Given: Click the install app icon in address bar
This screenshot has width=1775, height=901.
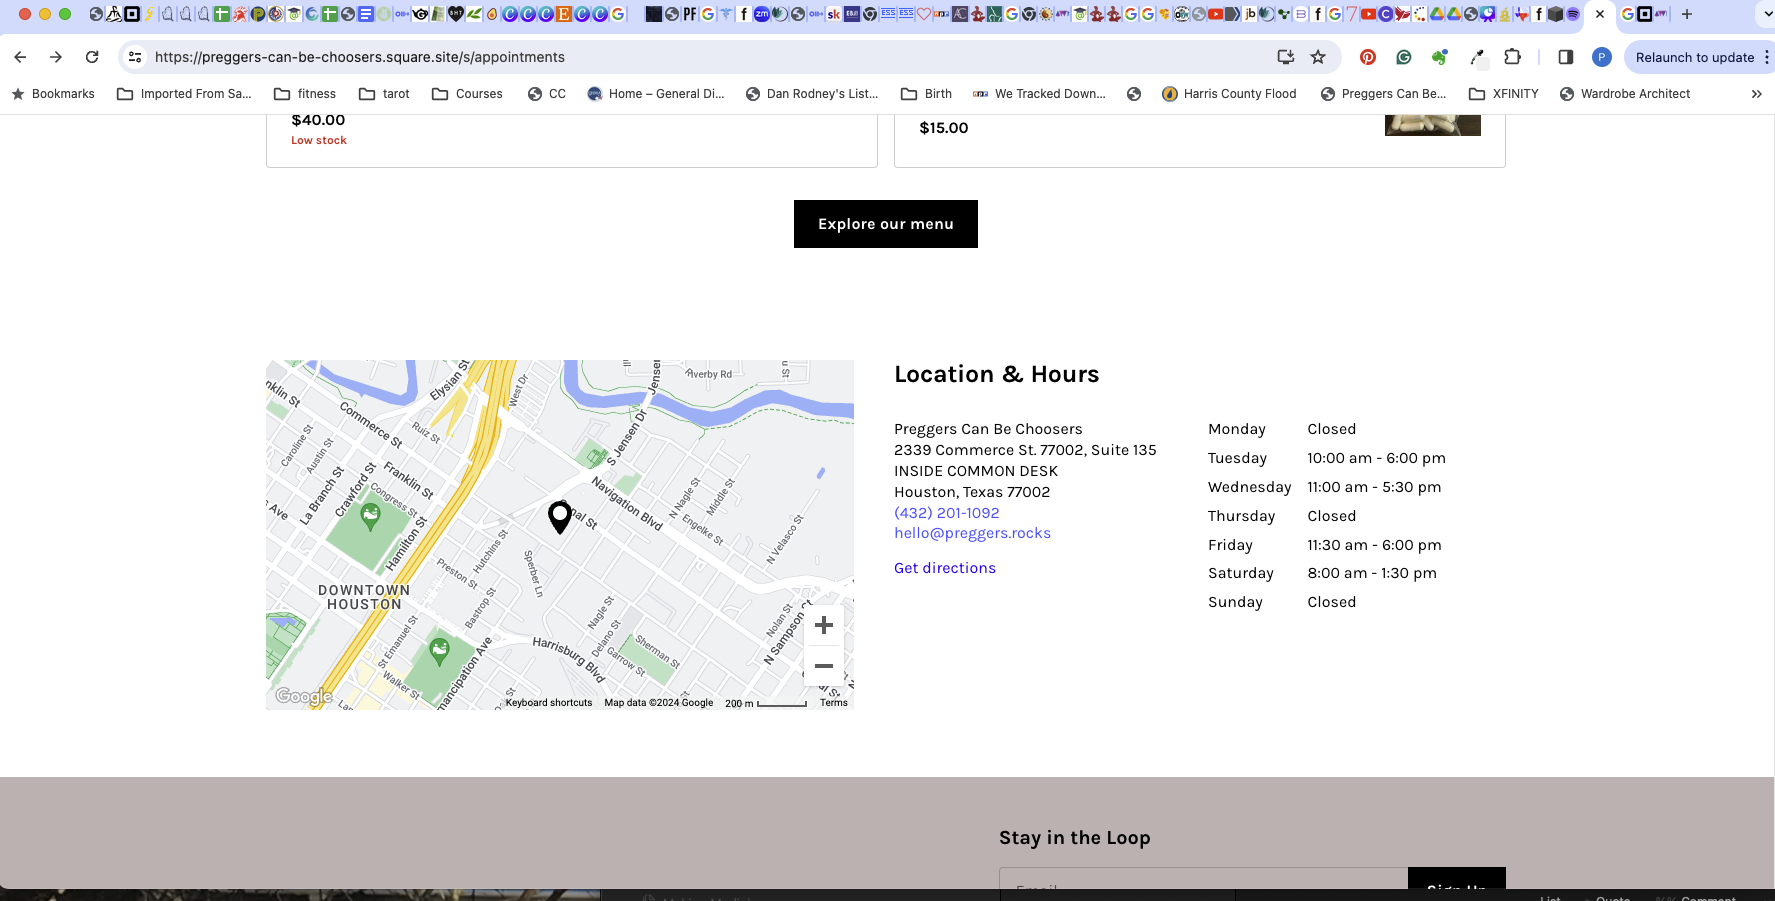Looking at the screenshot, I should (x=1286, y=57).
